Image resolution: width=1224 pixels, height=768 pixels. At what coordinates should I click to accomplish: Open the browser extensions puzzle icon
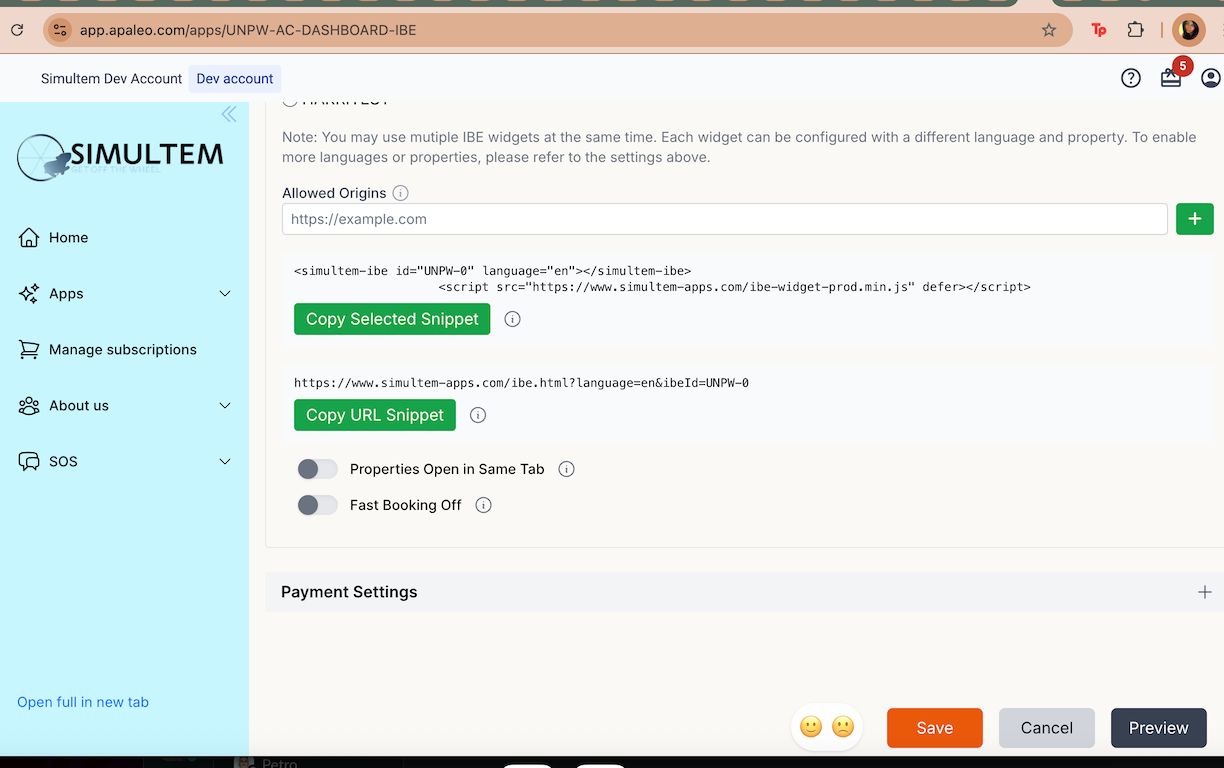(x=1135, y=30)
